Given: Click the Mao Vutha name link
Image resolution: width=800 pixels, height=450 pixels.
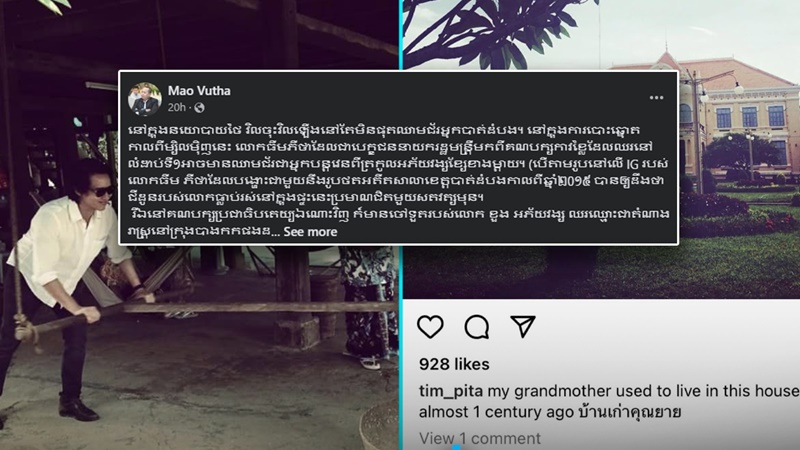Looking at the screenshot, I should (x=199, y=91).
